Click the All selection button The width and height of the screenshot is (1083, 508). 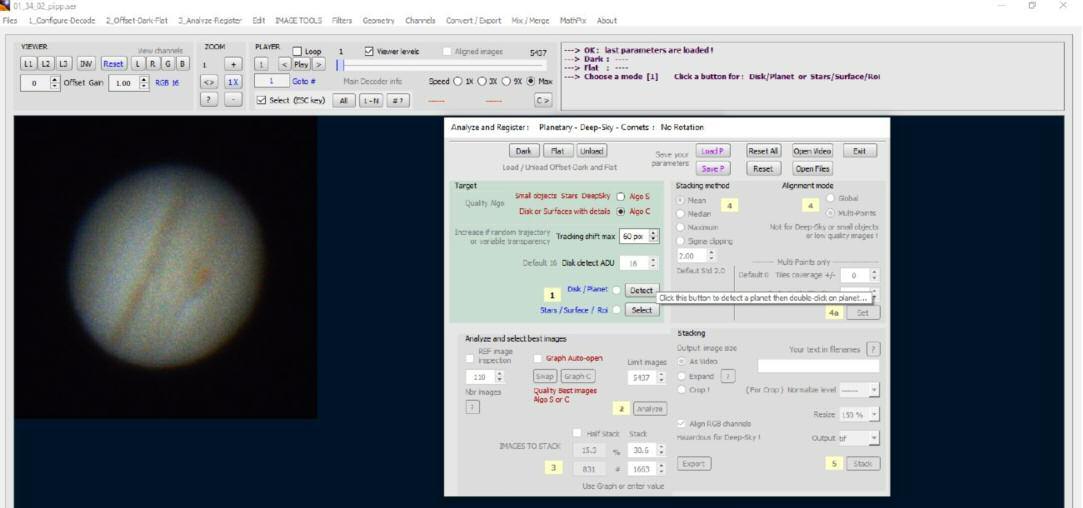point(343,100)
